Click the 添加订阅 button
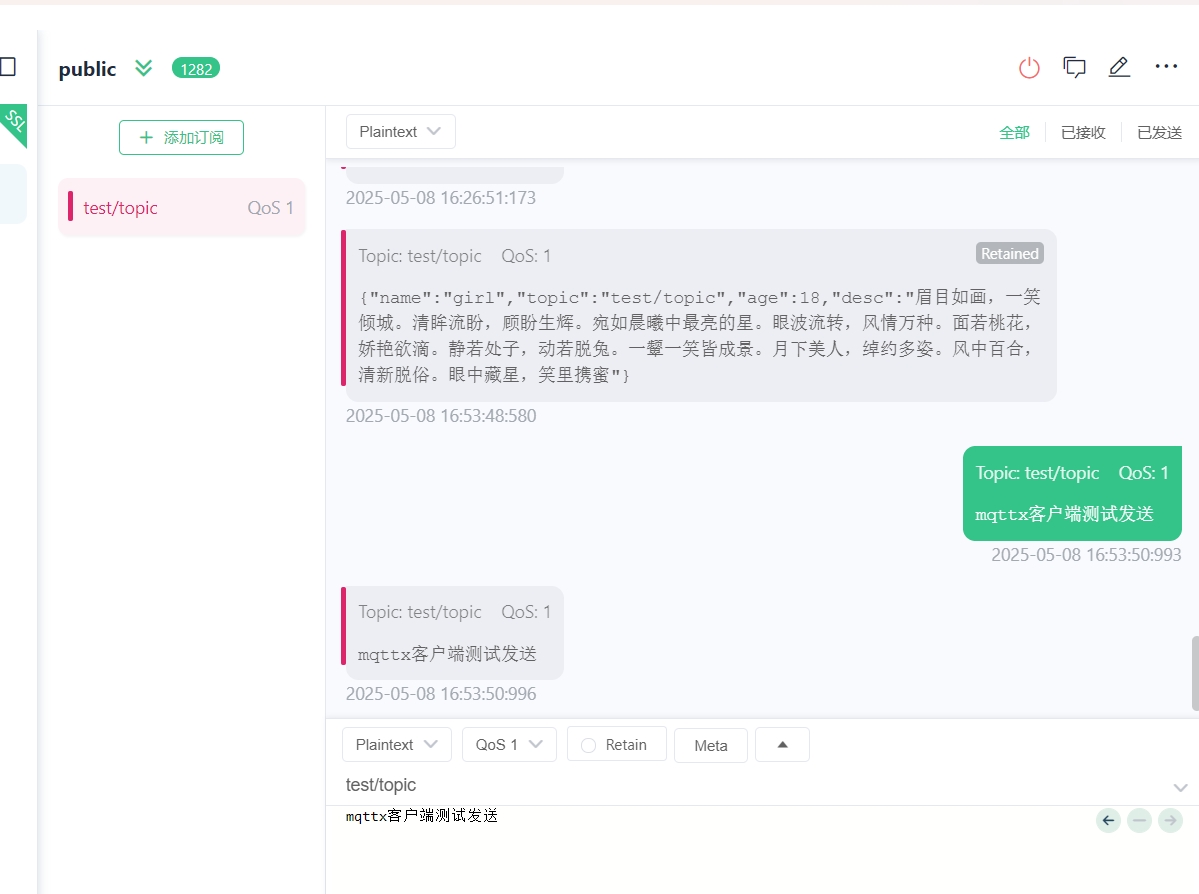This screenshot has height=894, width=1199. coord(181,138)
